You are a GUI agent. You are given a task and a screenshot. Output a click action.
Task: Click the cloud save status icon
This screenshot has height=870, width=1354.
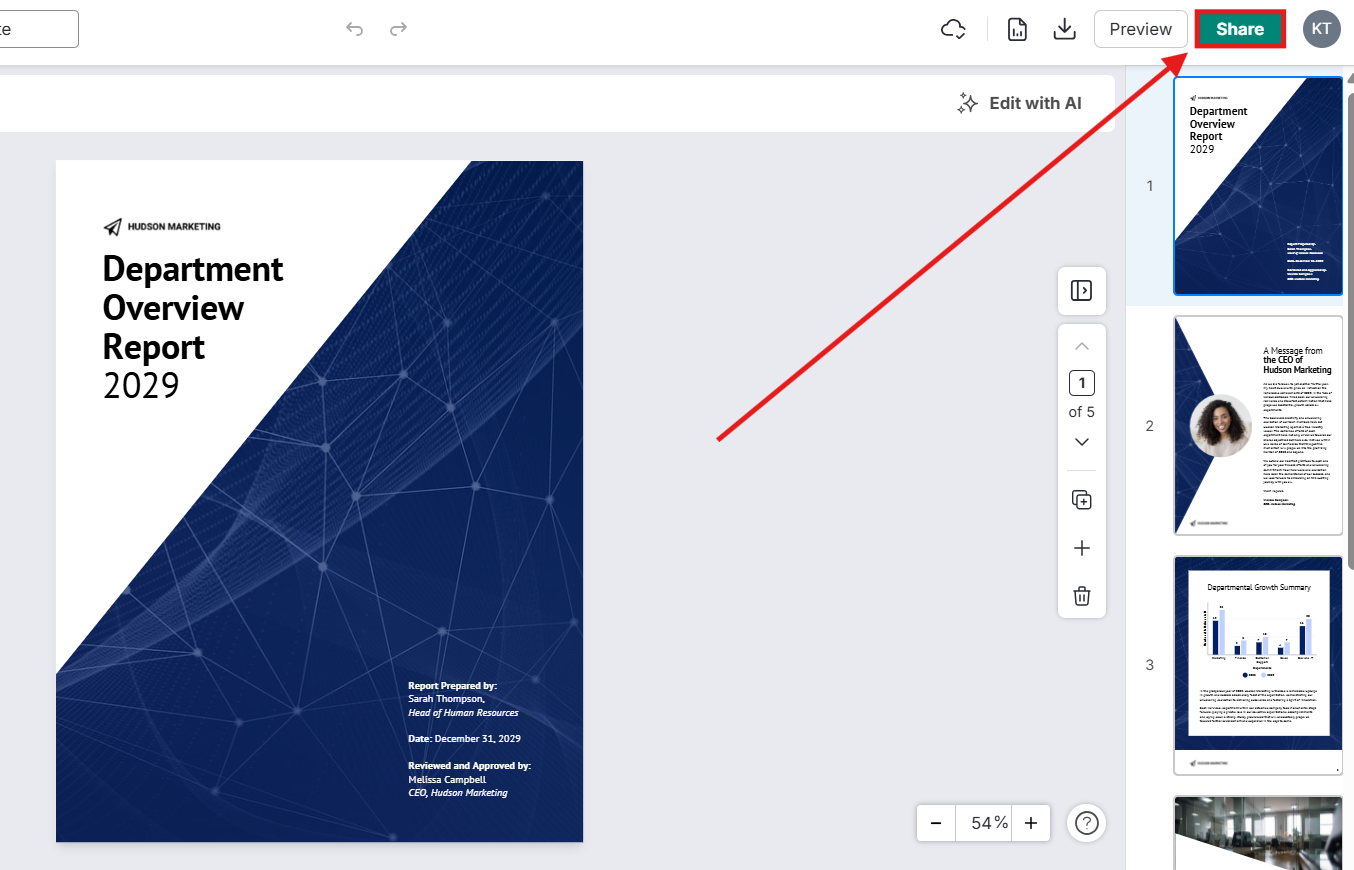click(x=954, y=29)
